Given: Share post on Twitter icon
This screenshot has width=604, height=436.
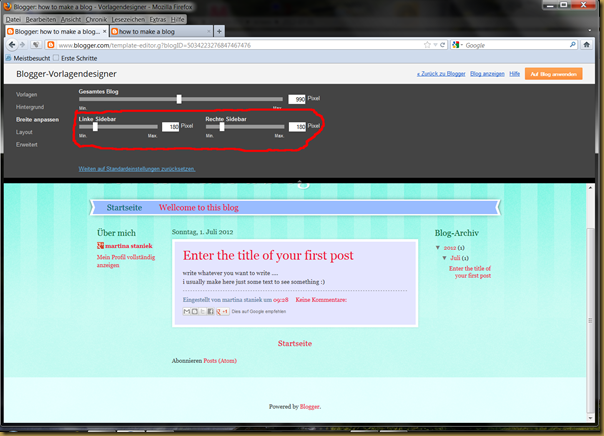Looking at the screenshot, I should pos(202,311).
